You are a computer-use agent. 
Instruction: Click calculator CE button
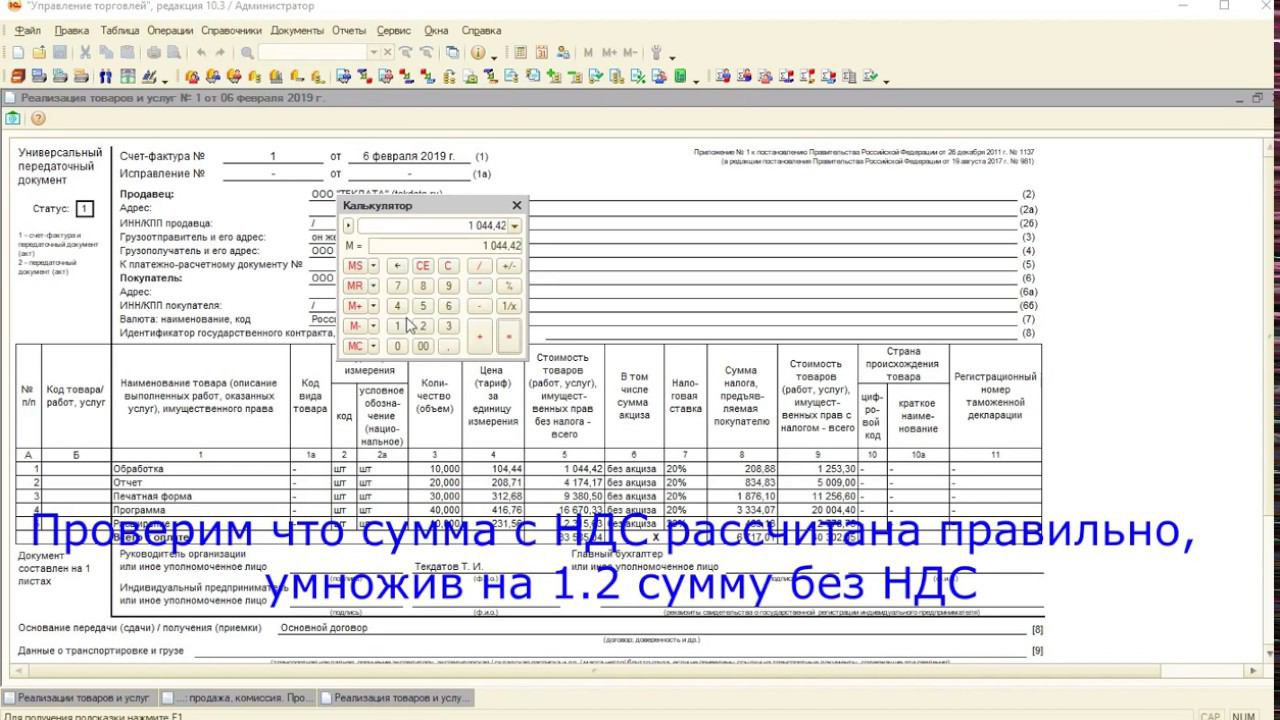pos(423,266)
